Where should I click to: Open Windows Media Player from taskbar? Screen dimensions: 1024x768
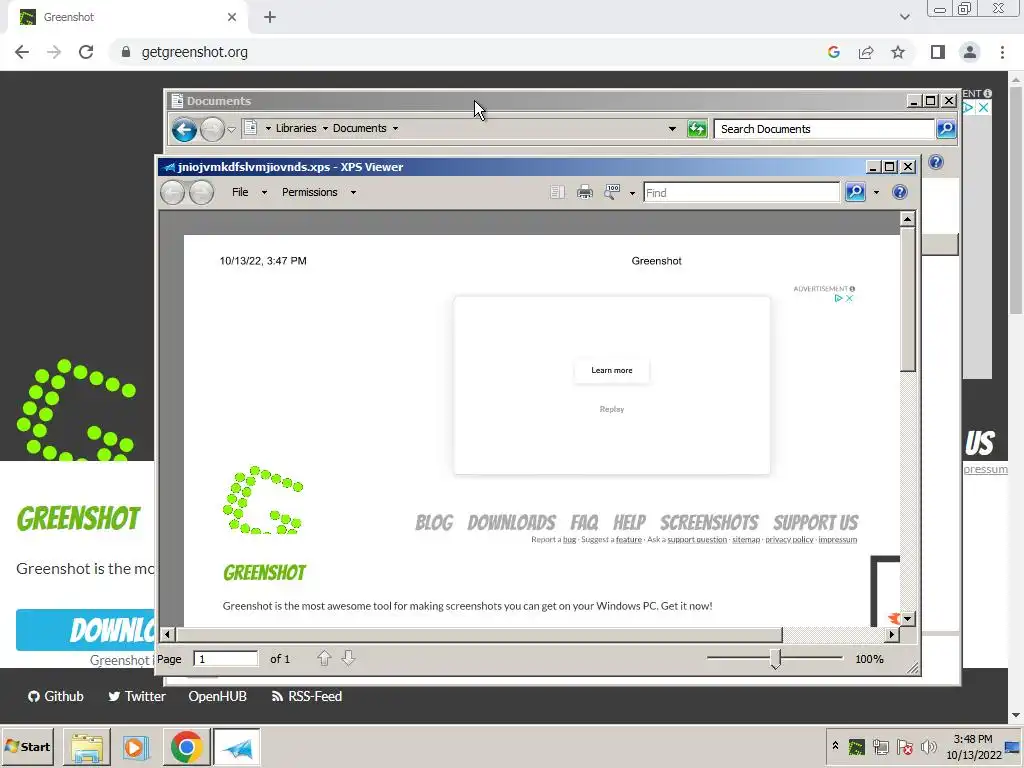[136, 746]
